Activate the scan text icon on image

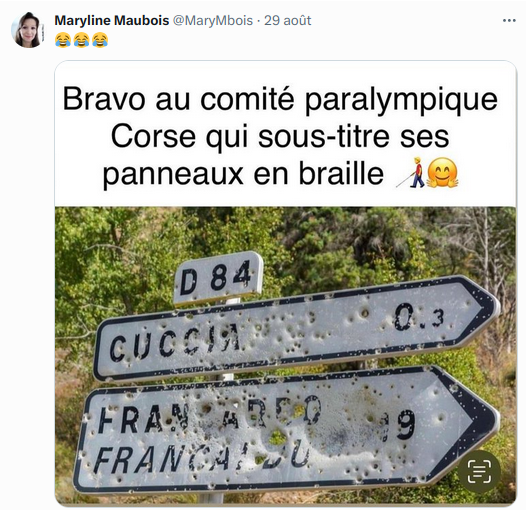pyautogui.click(x=479, y=471)
